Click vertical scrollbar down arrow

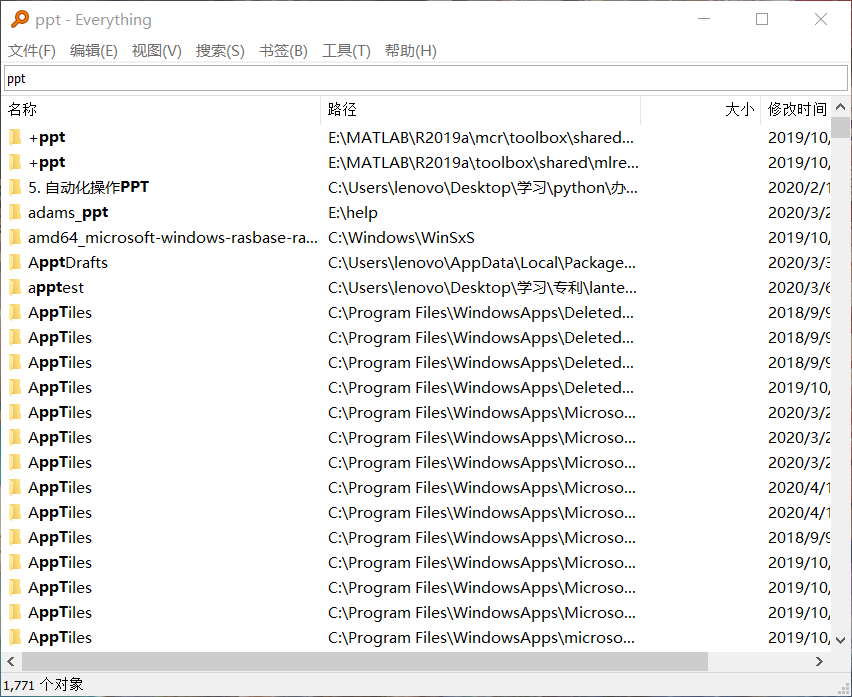[841, 640]
